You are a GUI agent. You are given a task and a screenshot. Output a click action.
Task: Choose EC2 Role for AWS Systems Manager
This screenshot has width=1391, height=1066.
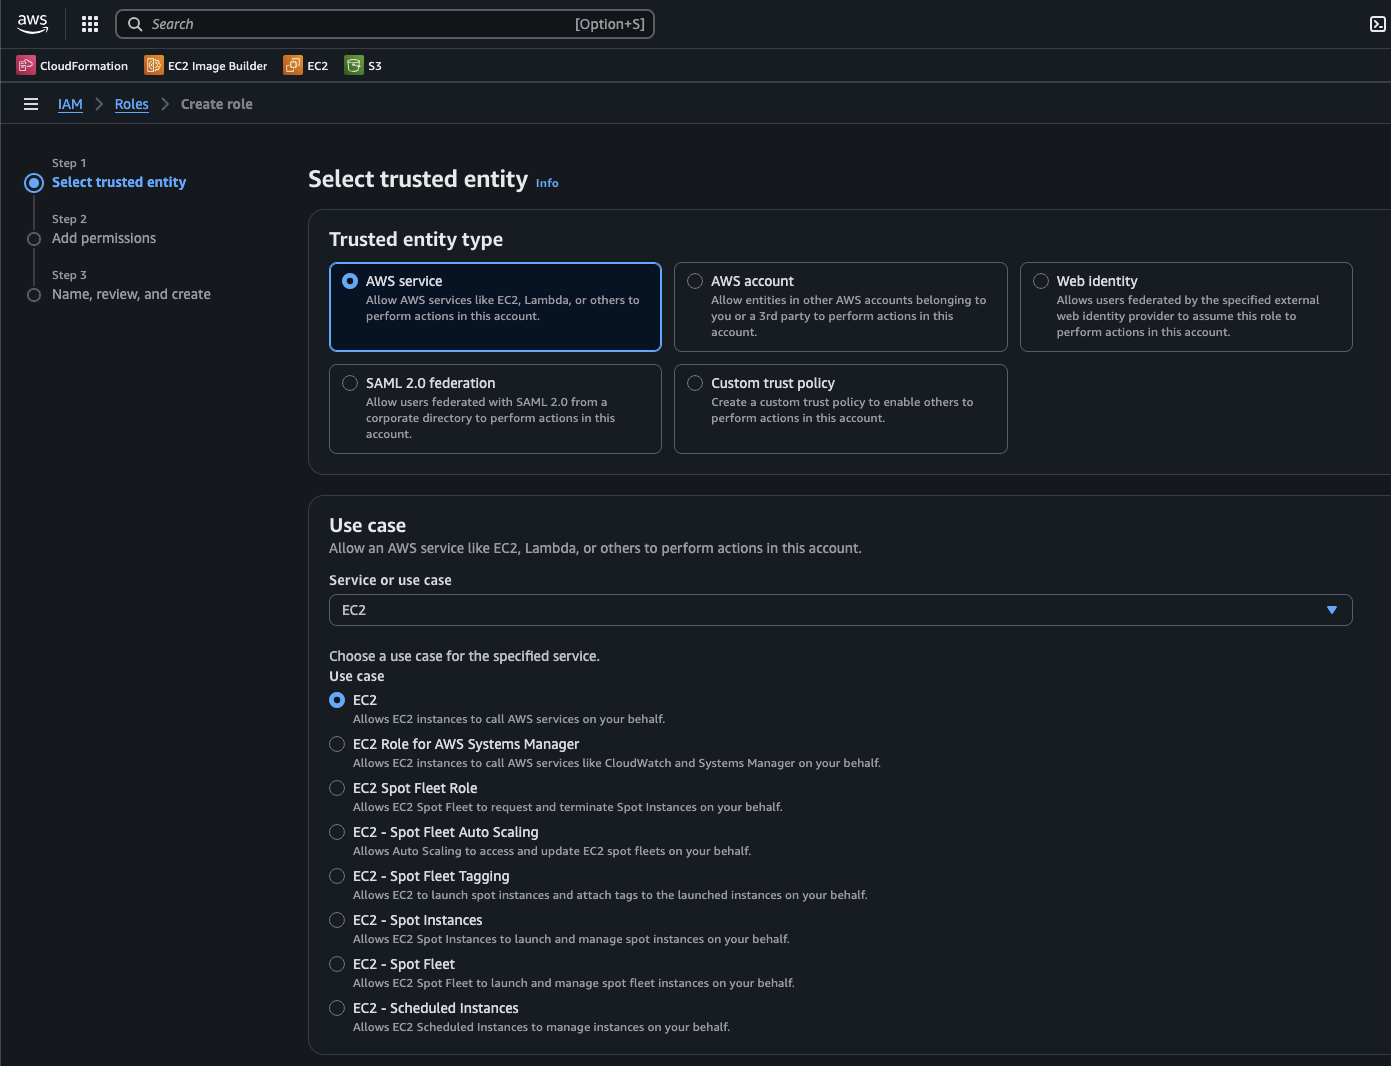point(337,744)
